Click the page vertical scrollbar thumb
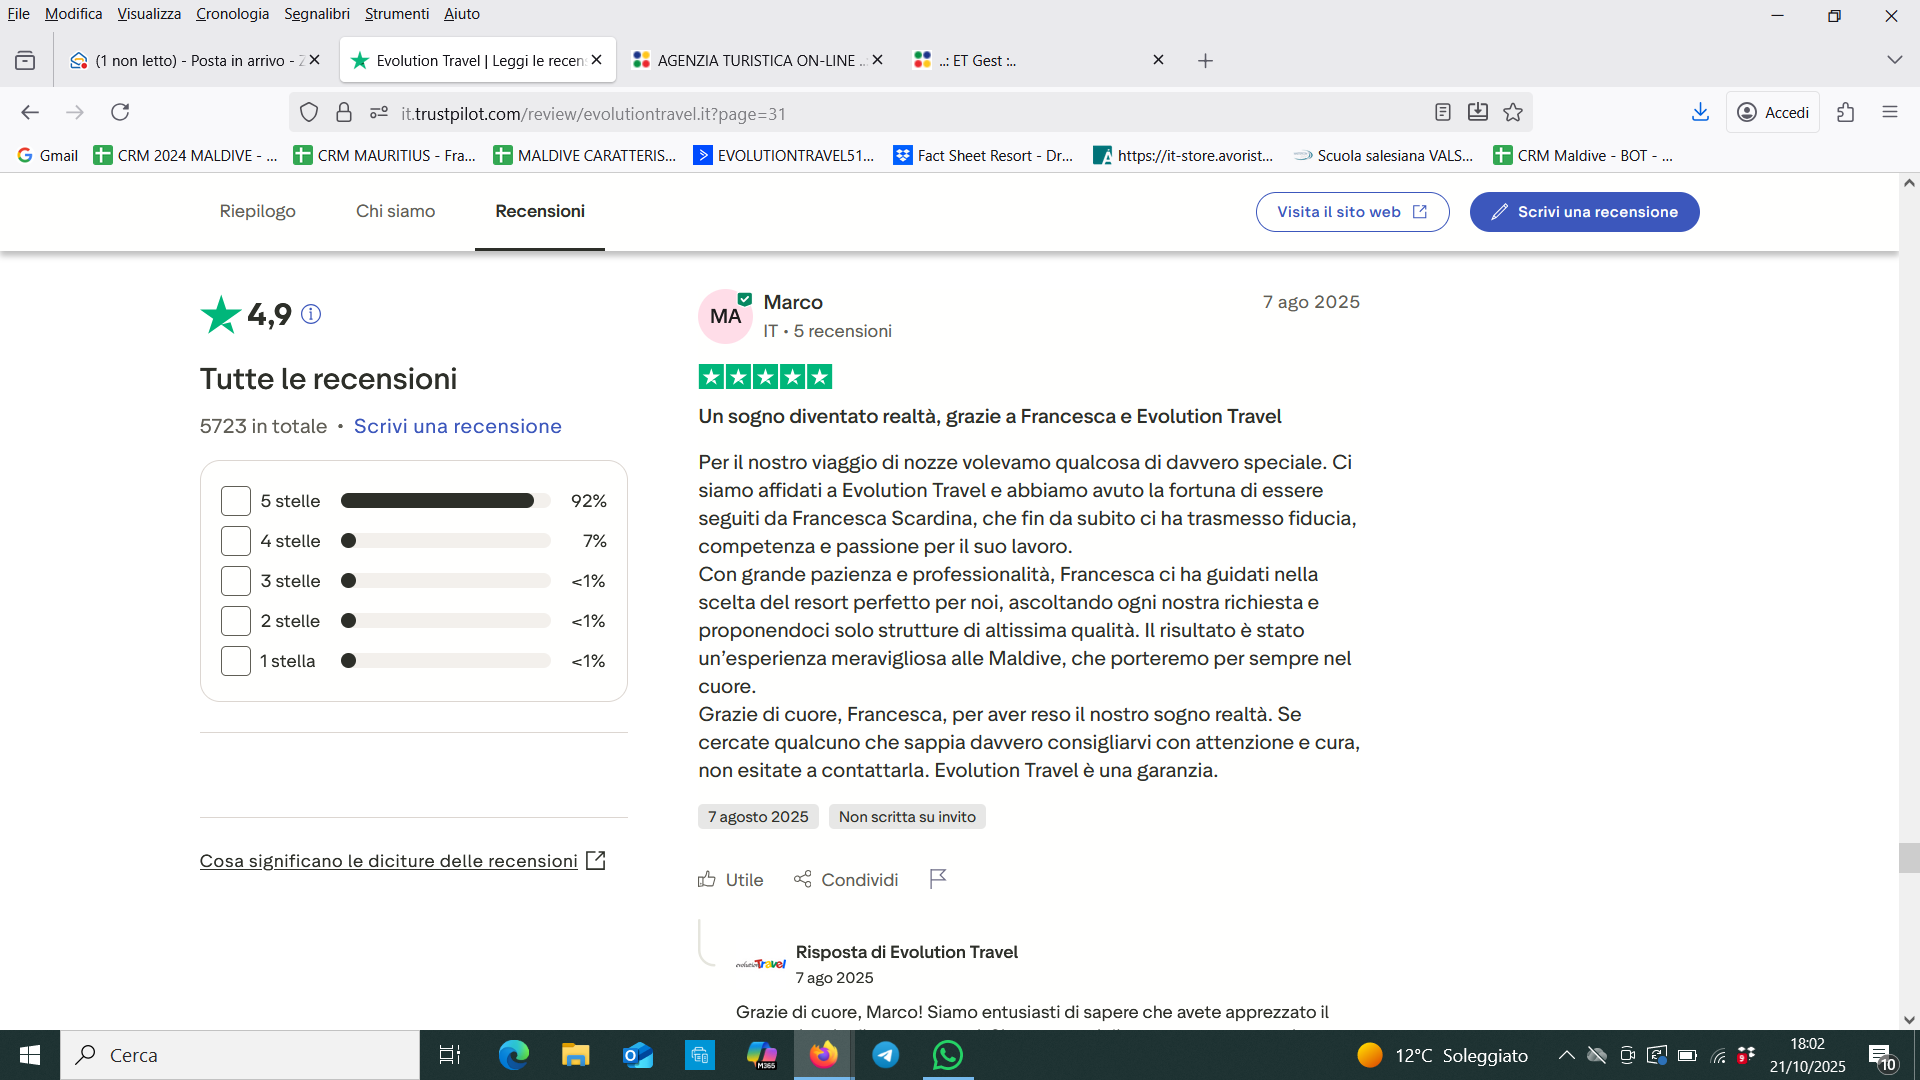The height and width of the screenshot is (1080, 1920). 1909,858
